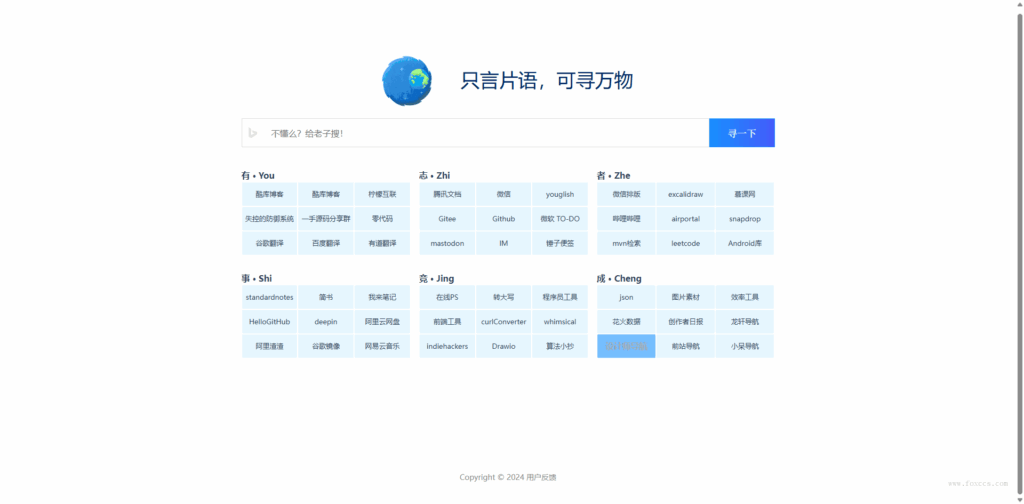Open the 柠檬互联 link
The image size is (1024, 504).
pyautogui.click(x=382, y=195)
